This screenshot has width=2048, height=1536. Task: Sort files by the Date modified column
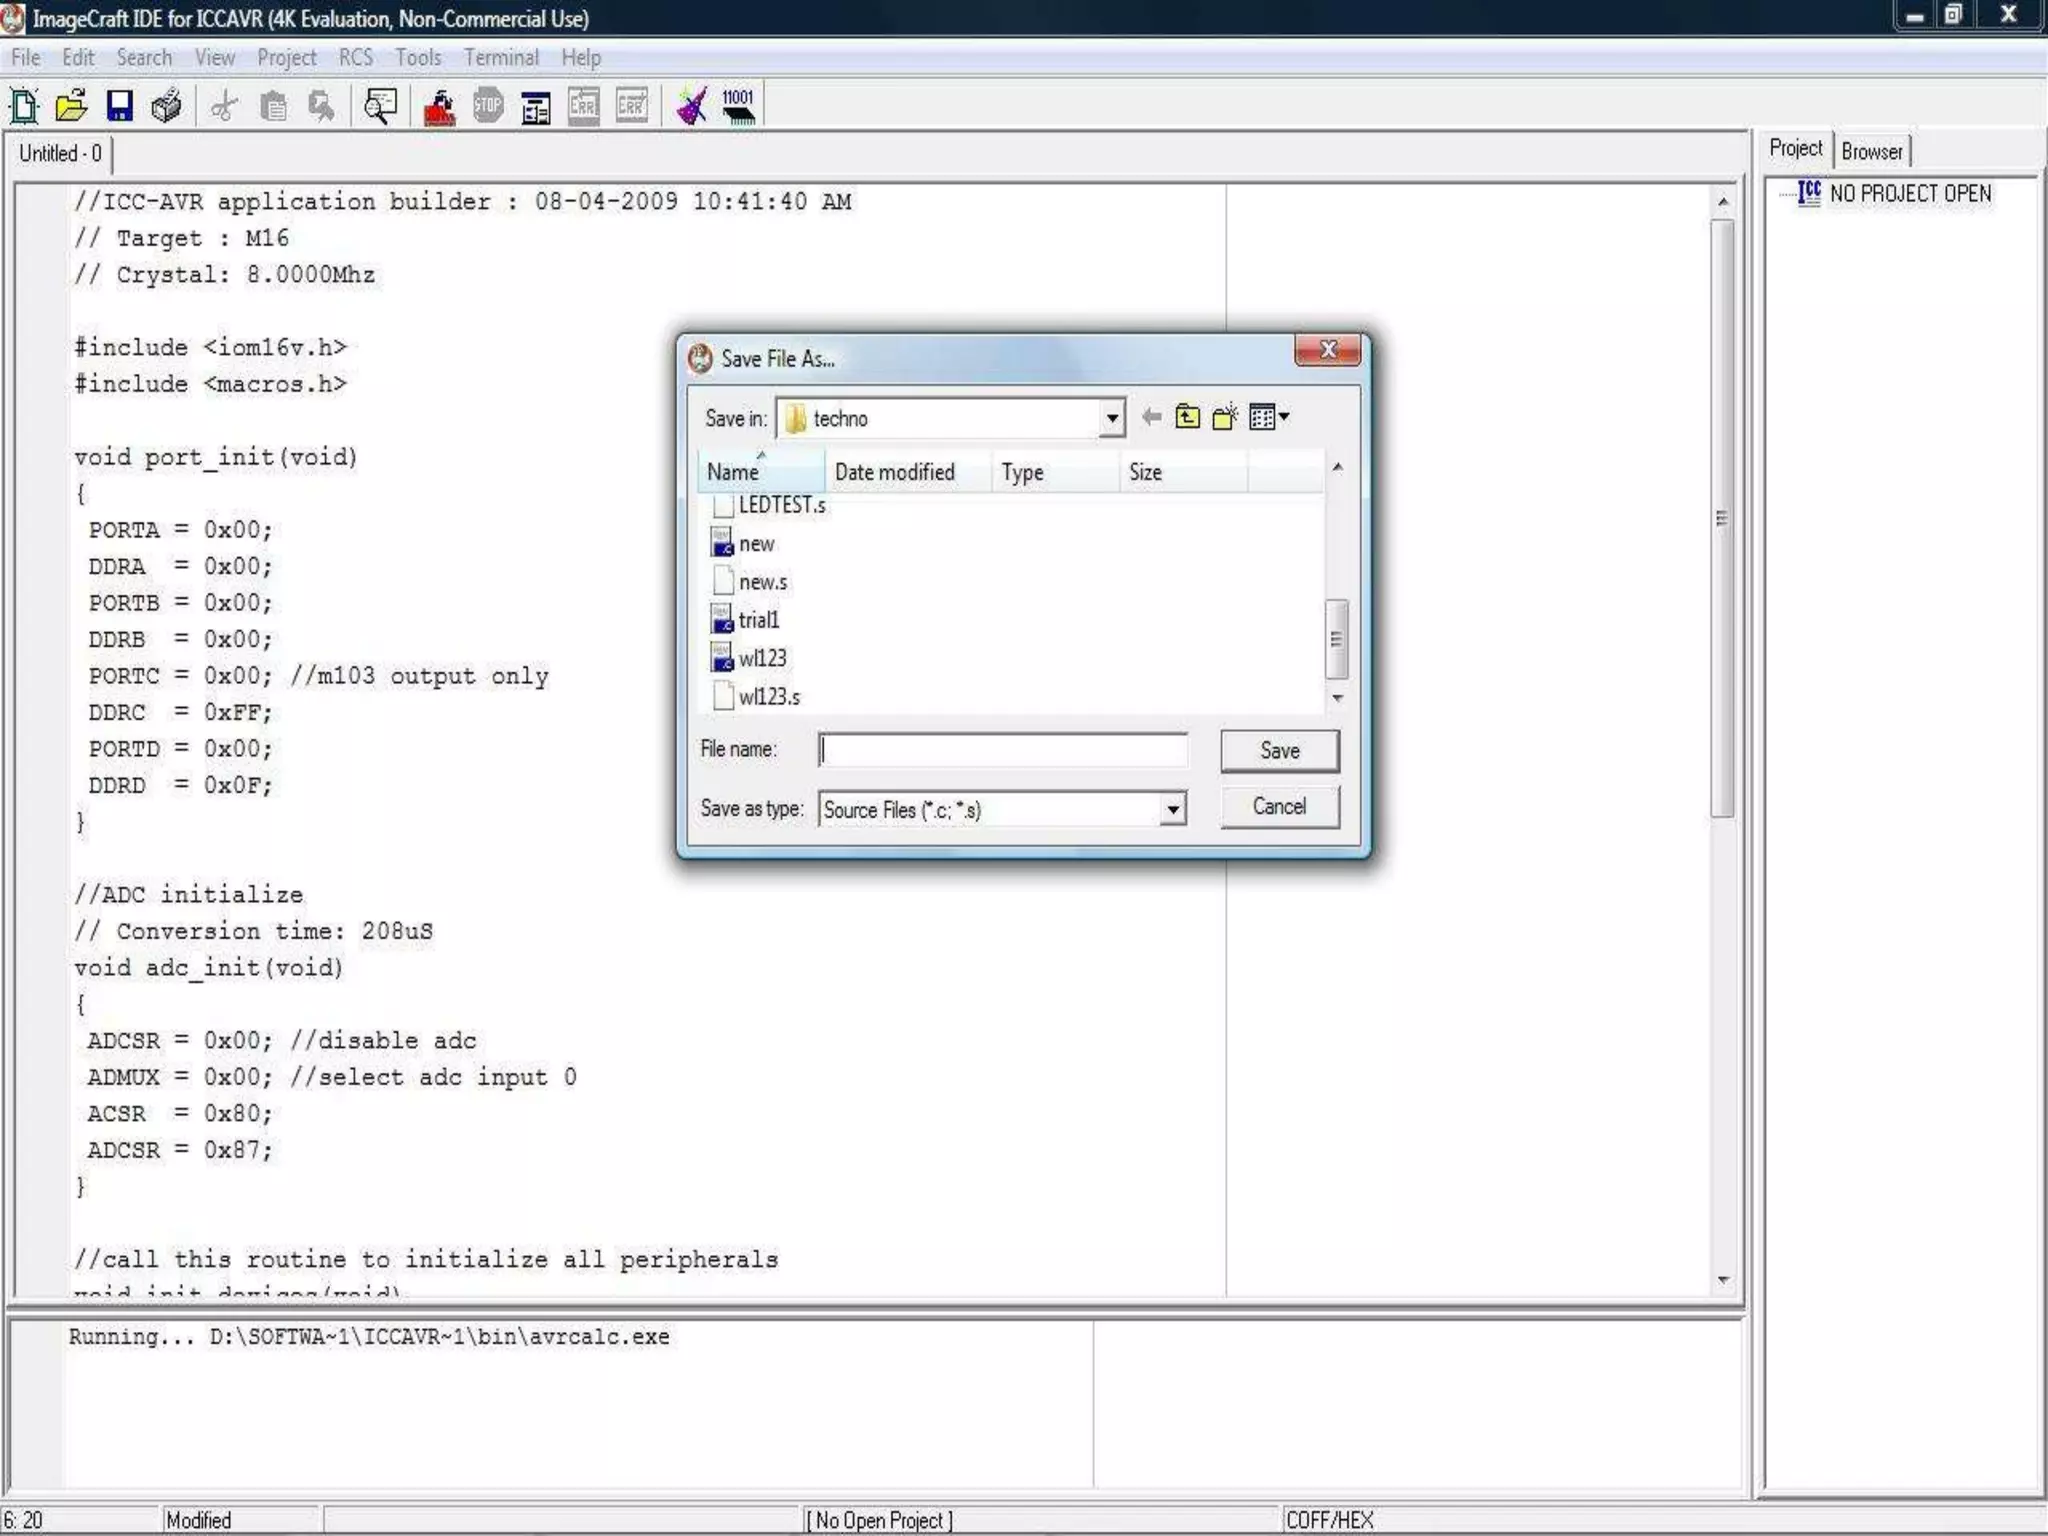coord(908,471)
